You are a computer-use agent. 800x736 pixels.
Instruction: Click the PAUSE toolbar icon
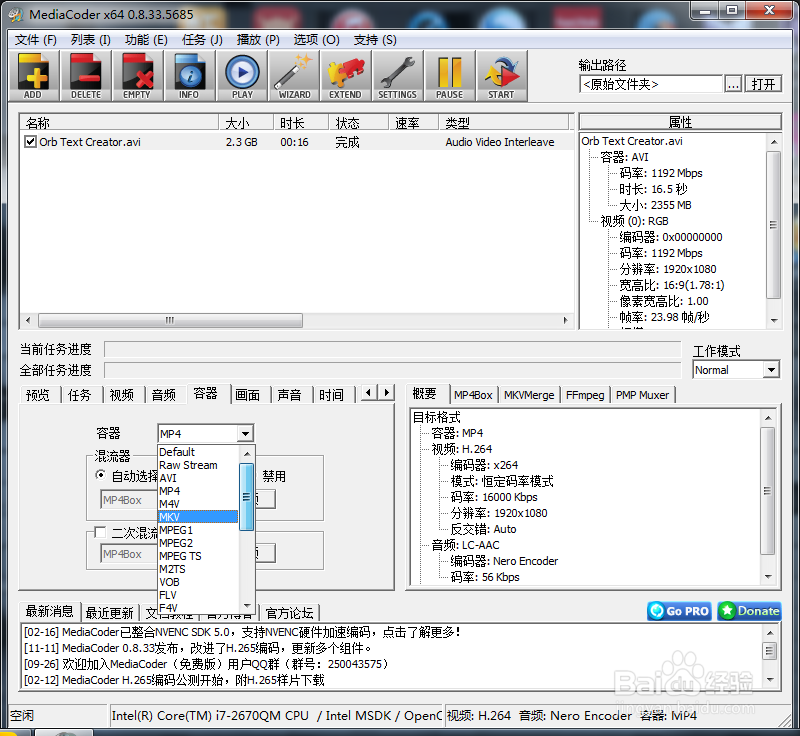click(x=449, y=76)
